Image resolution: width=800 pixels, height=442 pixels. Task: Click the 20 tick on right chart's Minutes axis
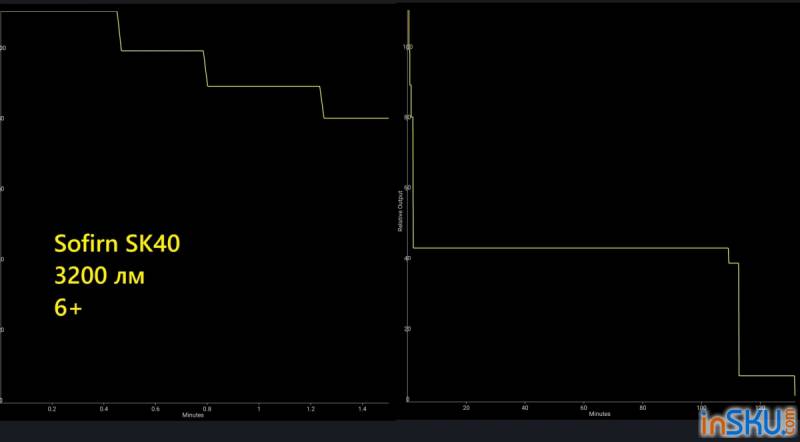point(466,408)
